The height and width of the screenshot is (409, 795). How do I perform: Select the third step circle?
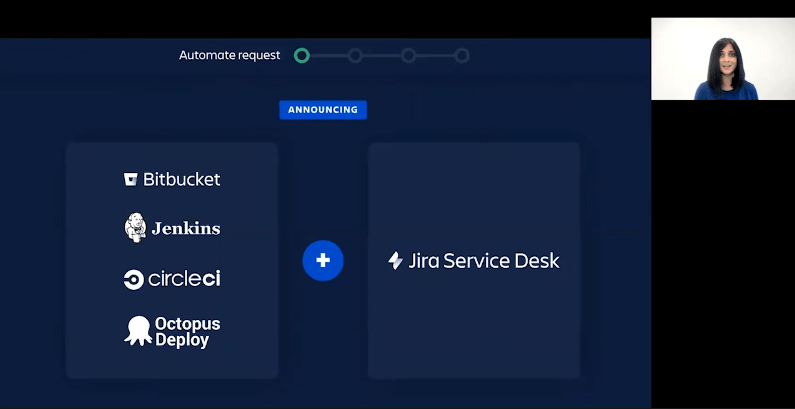pyautogui.click(x=408, y=56)
